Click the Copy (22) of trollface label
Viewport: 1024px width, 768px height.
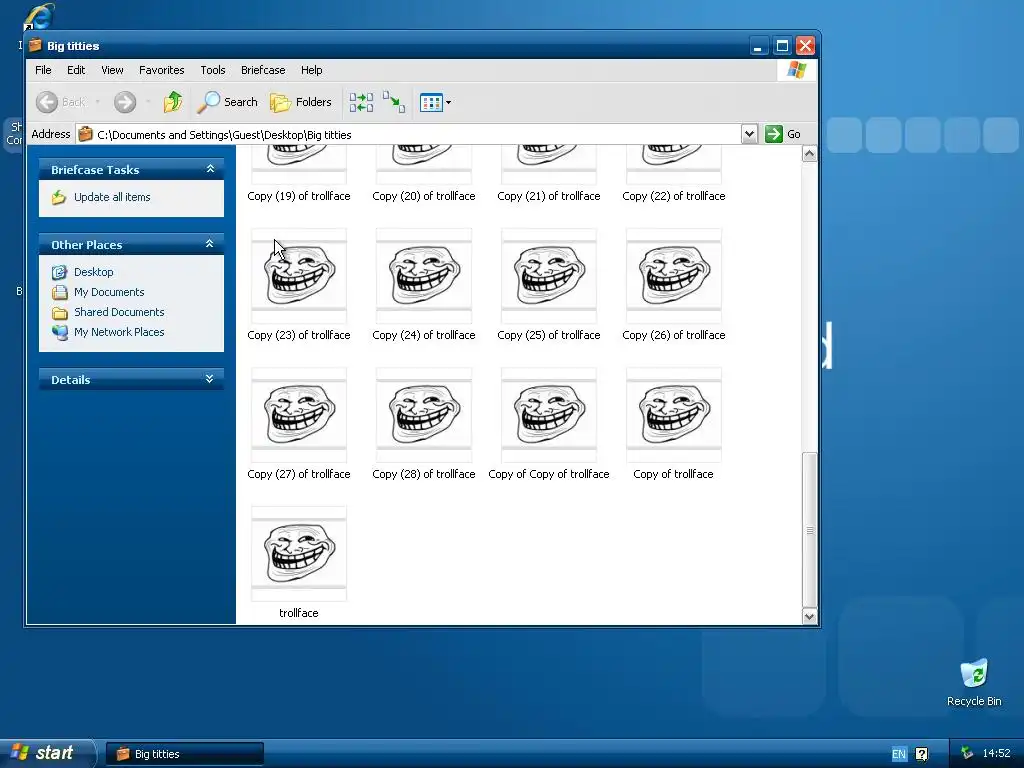[674, 196]
